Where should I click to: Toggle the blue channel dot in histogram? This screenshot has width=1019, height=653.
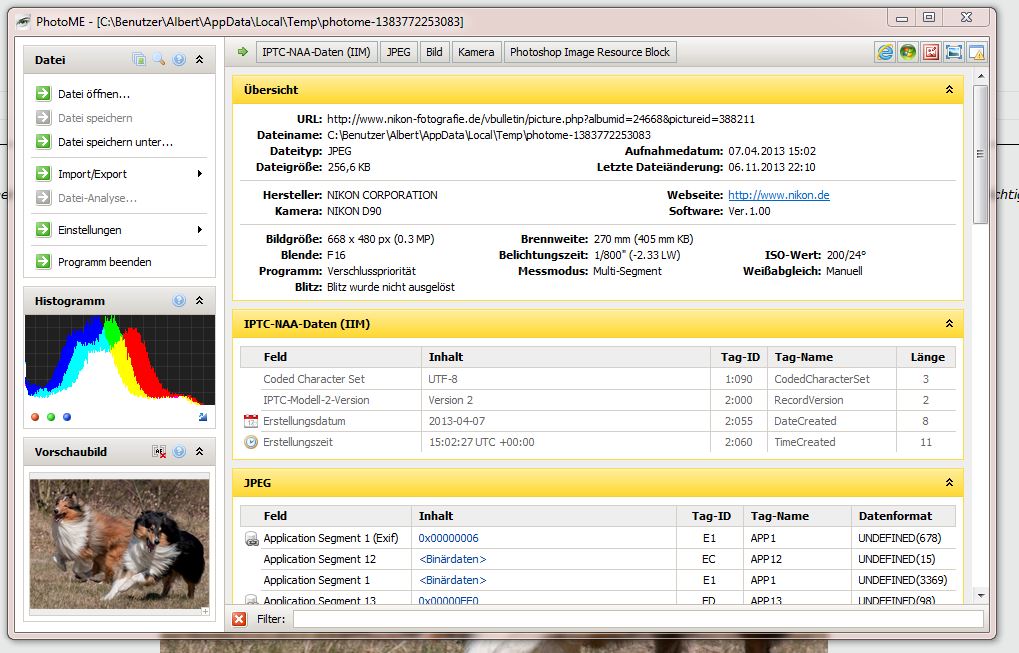pyautogui.click(x=66, y=417)
